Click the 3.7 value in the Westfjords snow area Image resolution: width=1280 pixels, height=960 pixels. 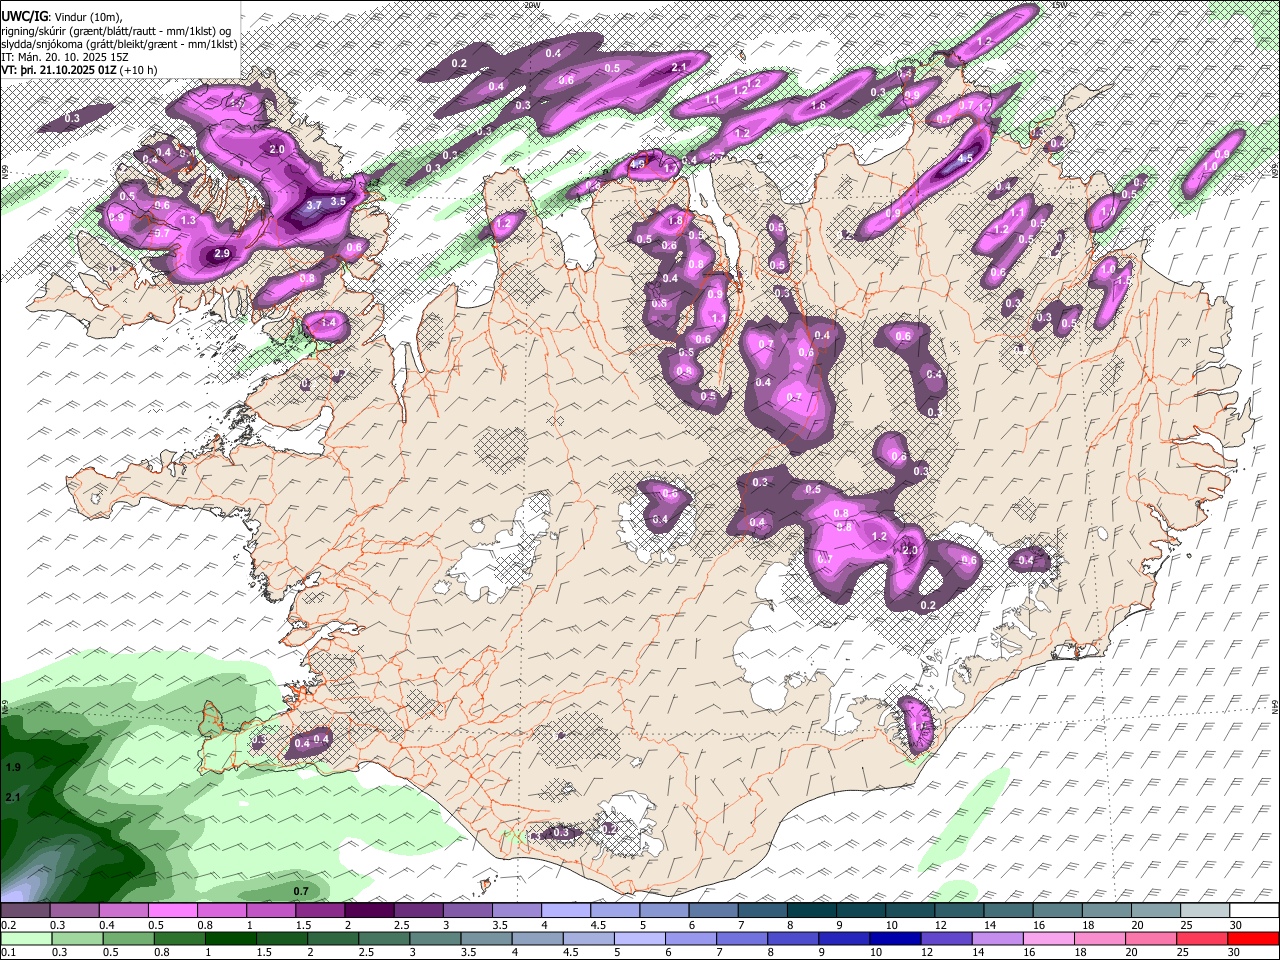coord(313,205)
